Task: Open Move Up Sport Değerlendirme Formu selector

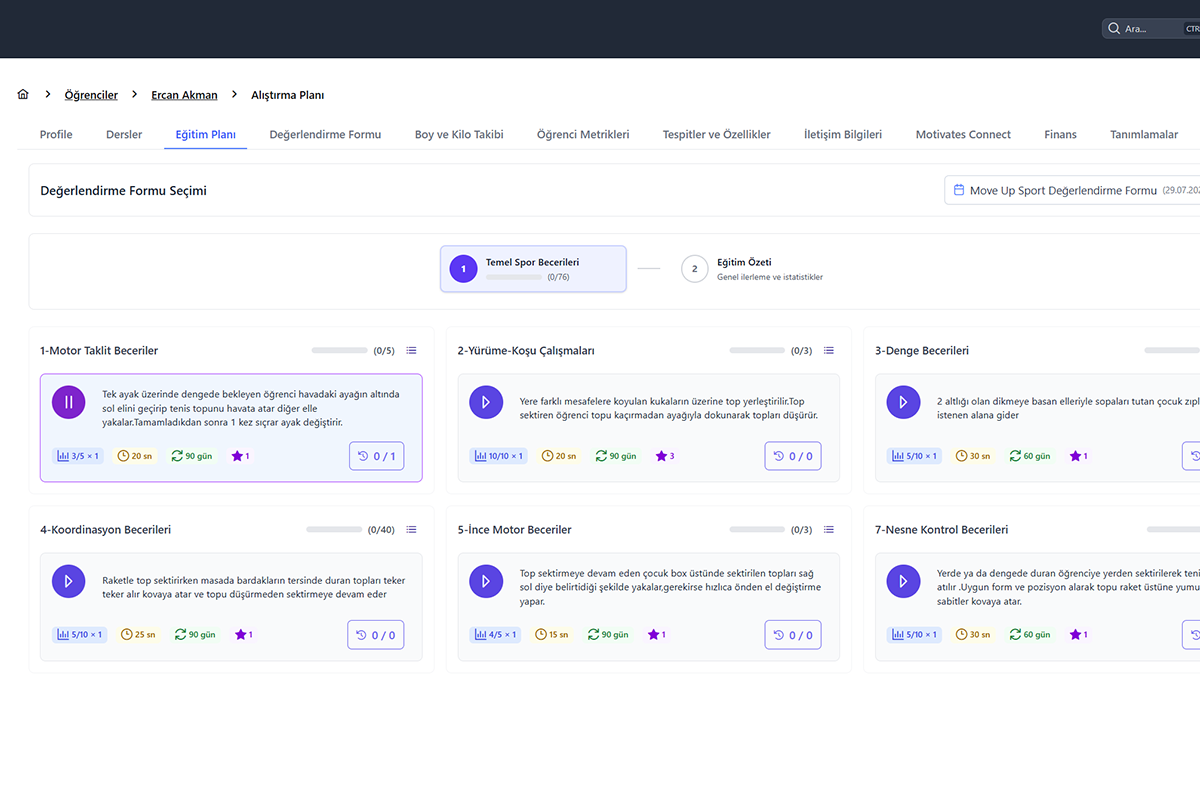Action: point(1072,190)
